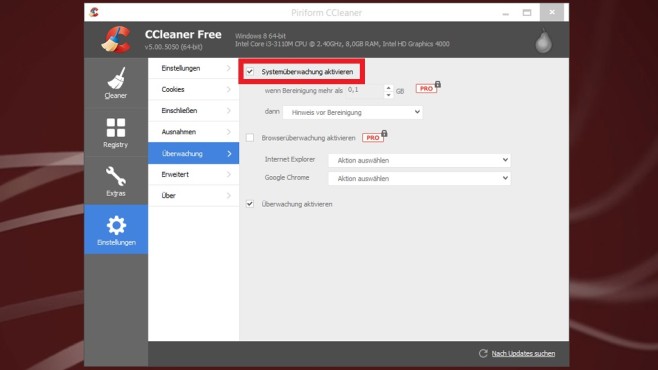Toggle Systemüberwachung aktivieren checkbox
Viewport: 658px width, 370px height.
coord(250,72)
